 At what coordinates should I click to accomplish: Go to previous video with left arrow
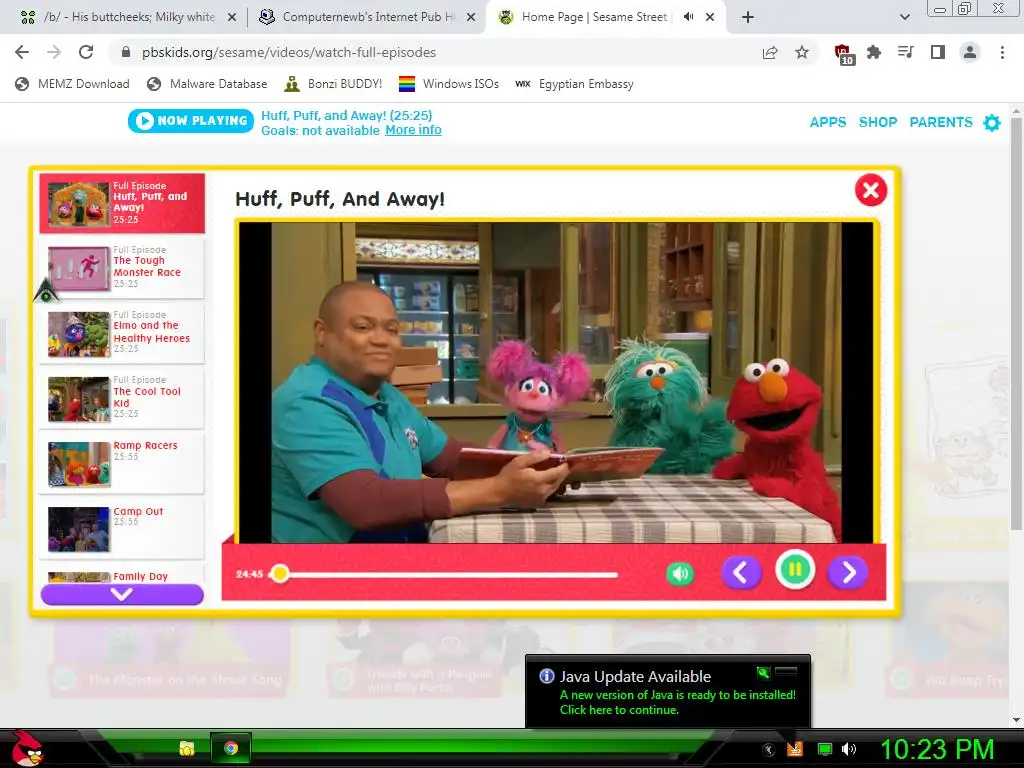[x=741, y=573]
